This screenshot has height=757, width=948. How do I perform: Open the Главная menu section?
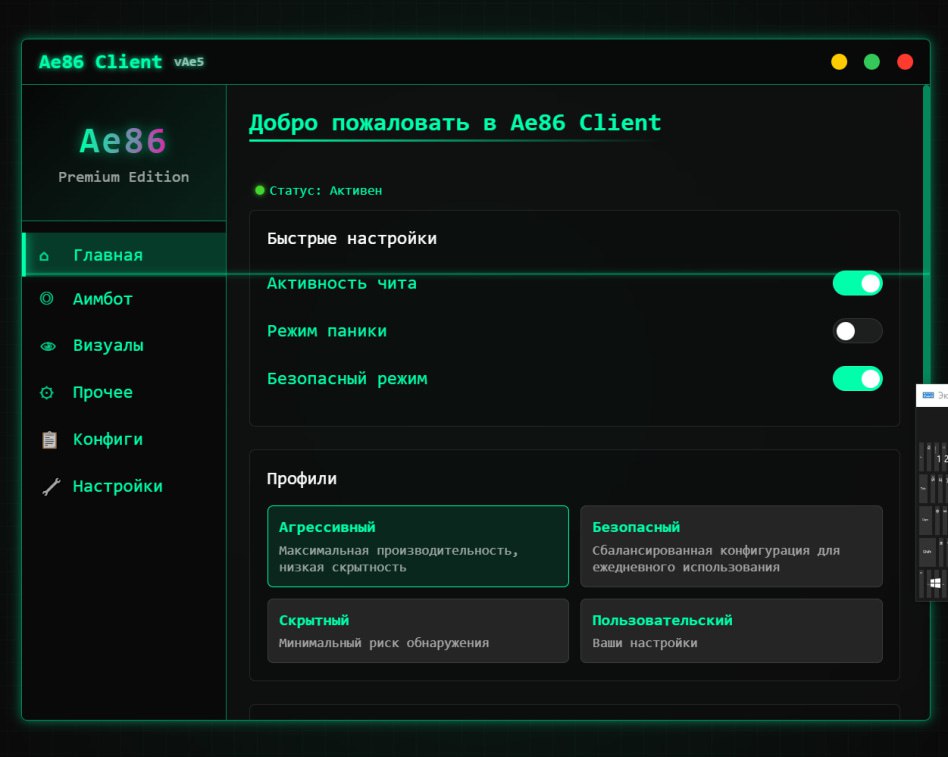[x=125, y=255]
